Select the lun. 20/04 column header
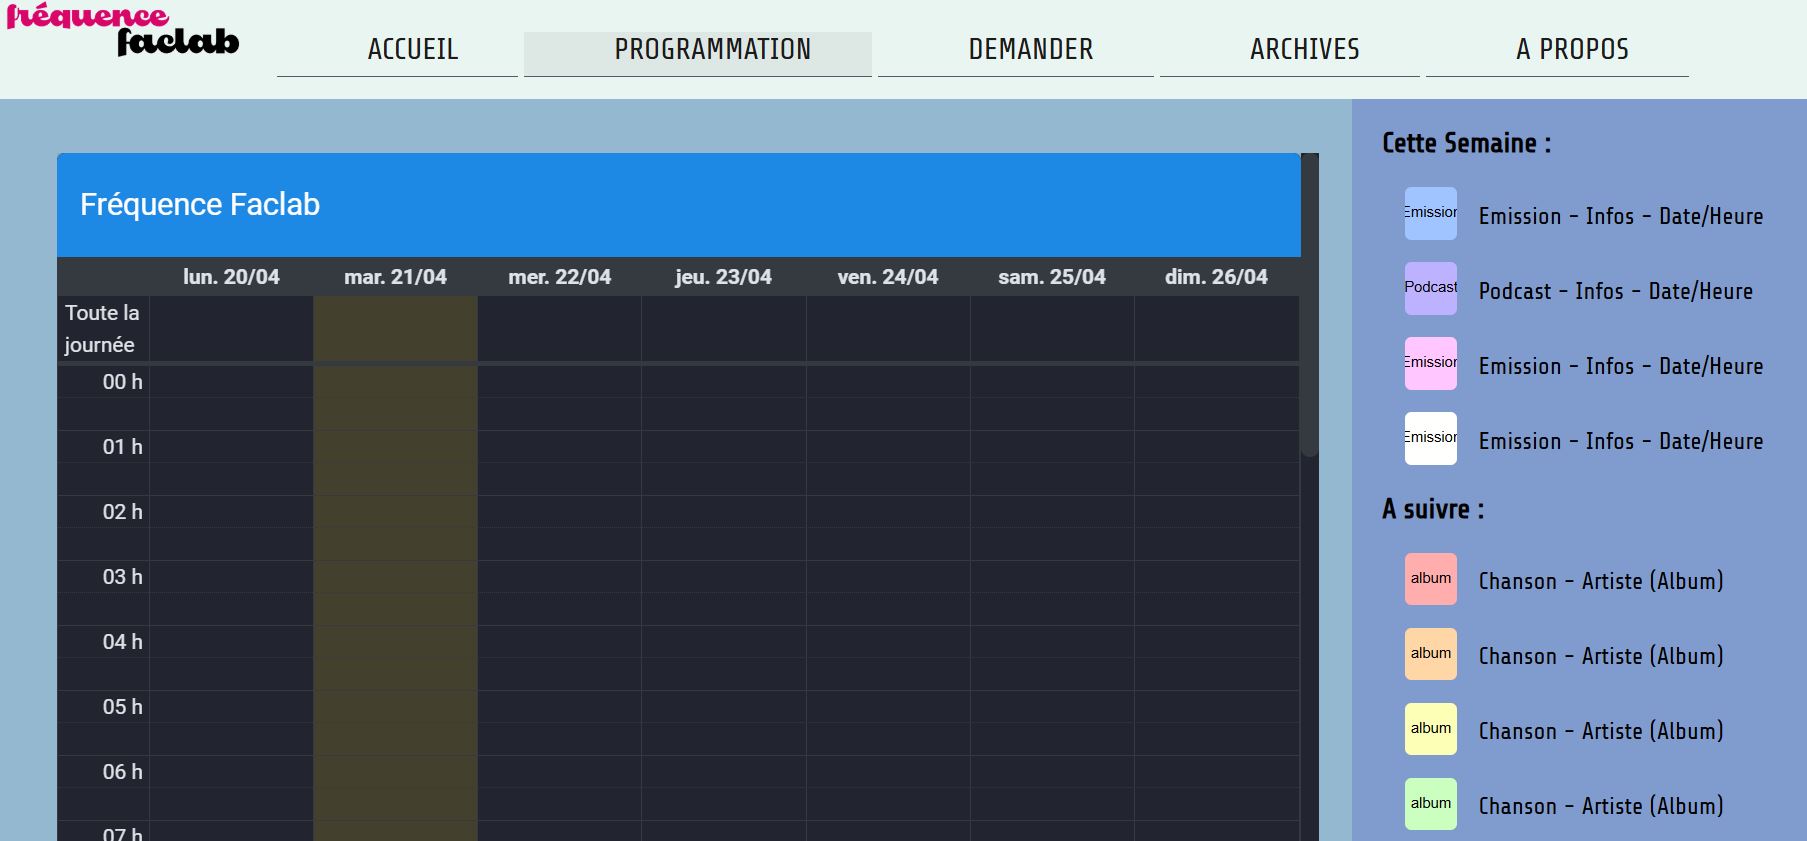The image size is (1807, 841). [x=231, y=277]
